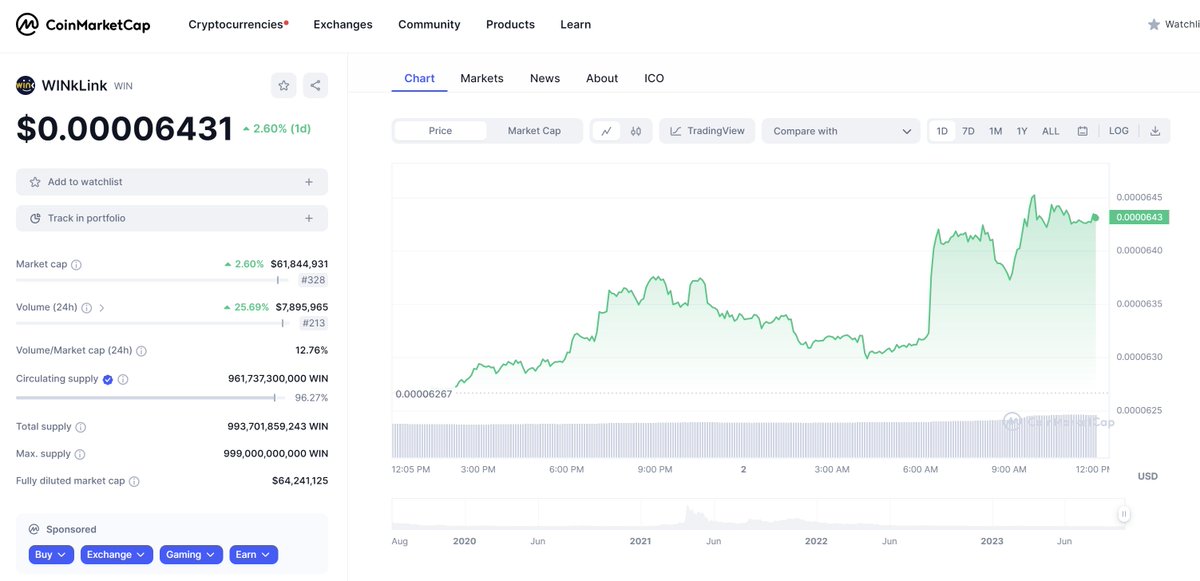Download chart data with download icon
This screenshot has height=581, width=1200.
[1155, 131]
